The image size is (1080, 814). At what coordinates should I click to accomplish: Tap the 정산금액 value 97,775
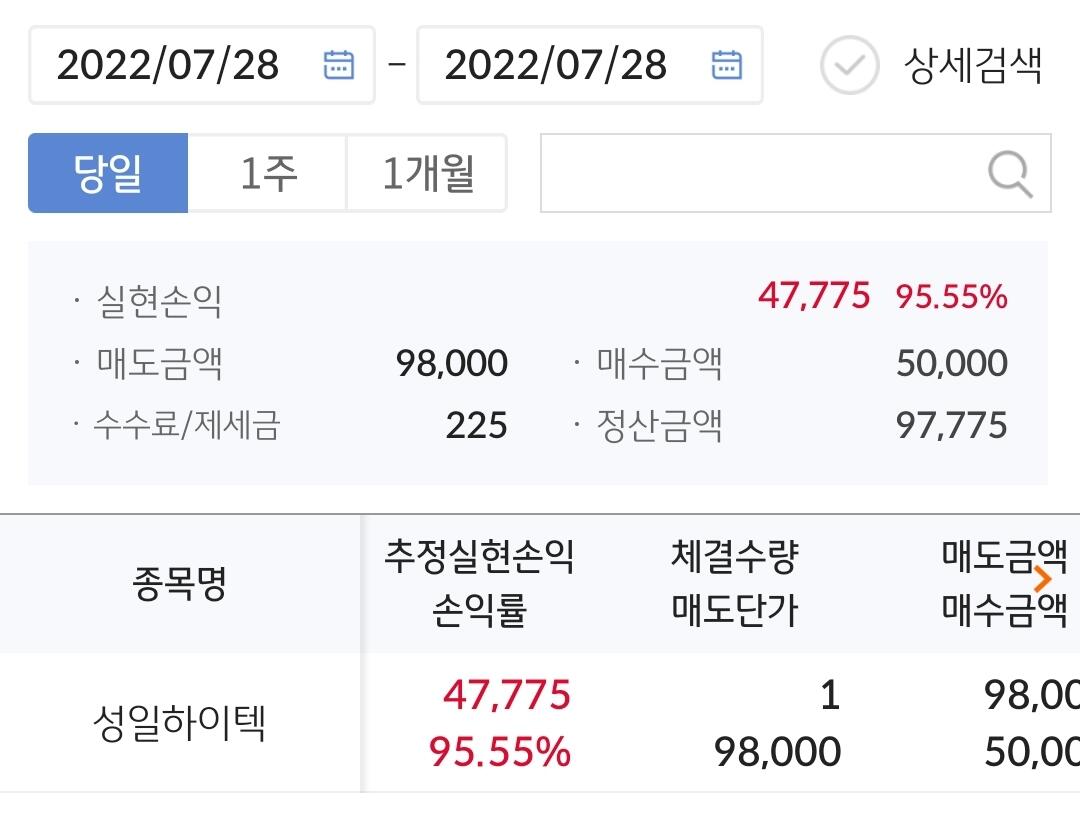point(952,425)
